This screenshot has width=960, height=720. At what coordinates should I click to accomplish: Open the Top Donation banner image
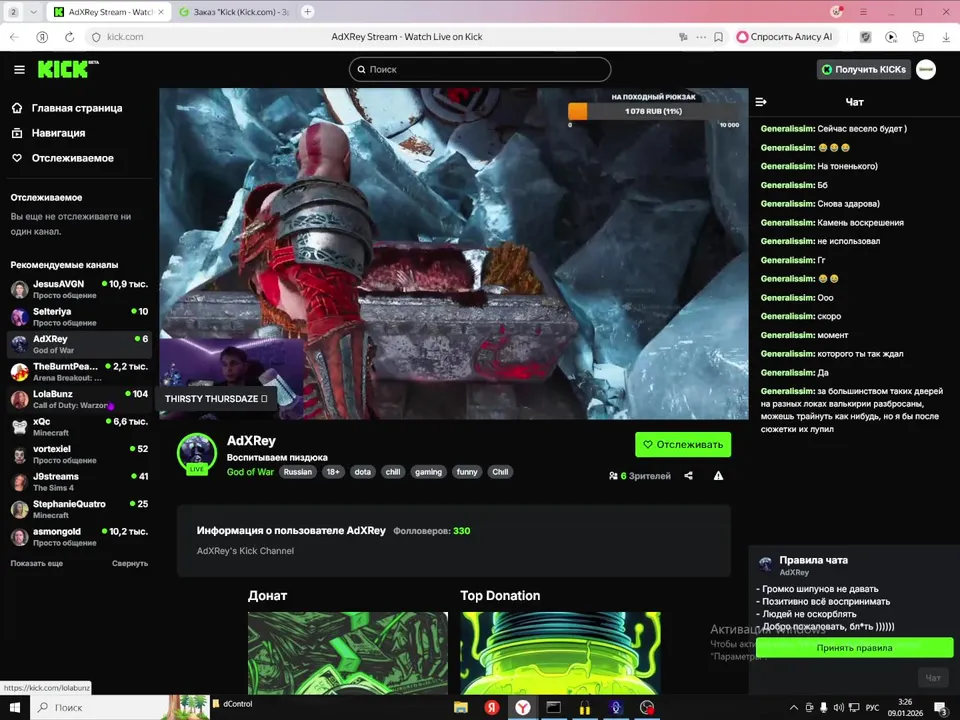(560, 653)
